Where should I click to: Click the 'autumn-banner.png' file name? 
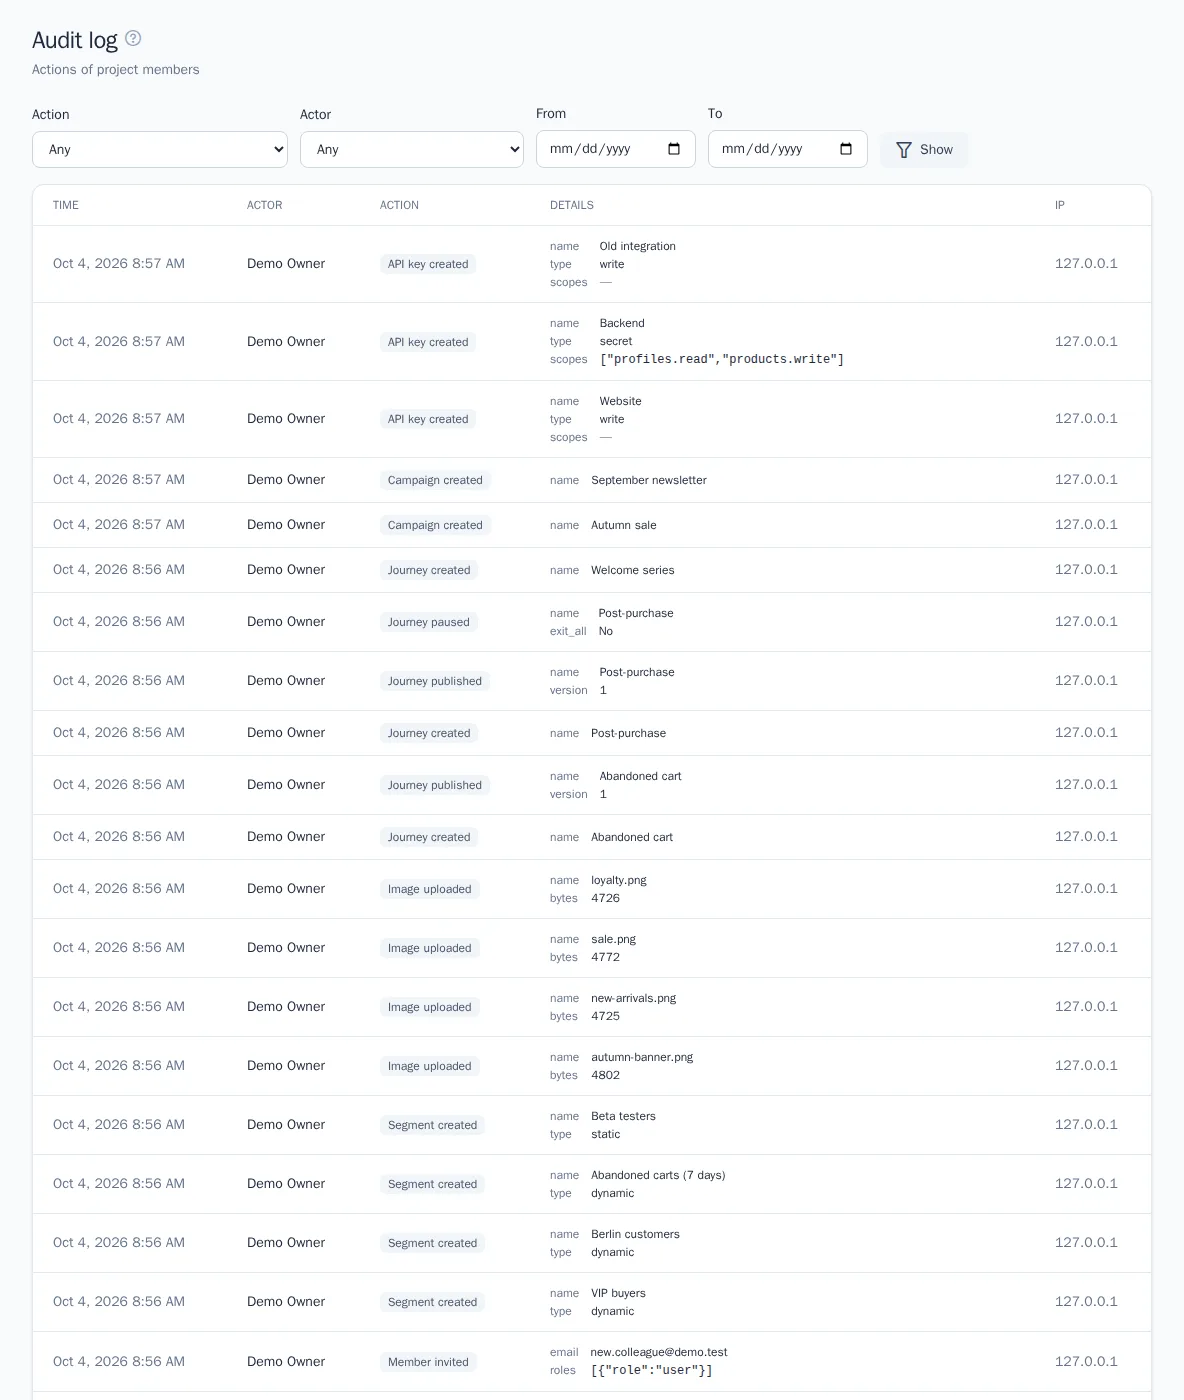click(x=642, y=1057)
